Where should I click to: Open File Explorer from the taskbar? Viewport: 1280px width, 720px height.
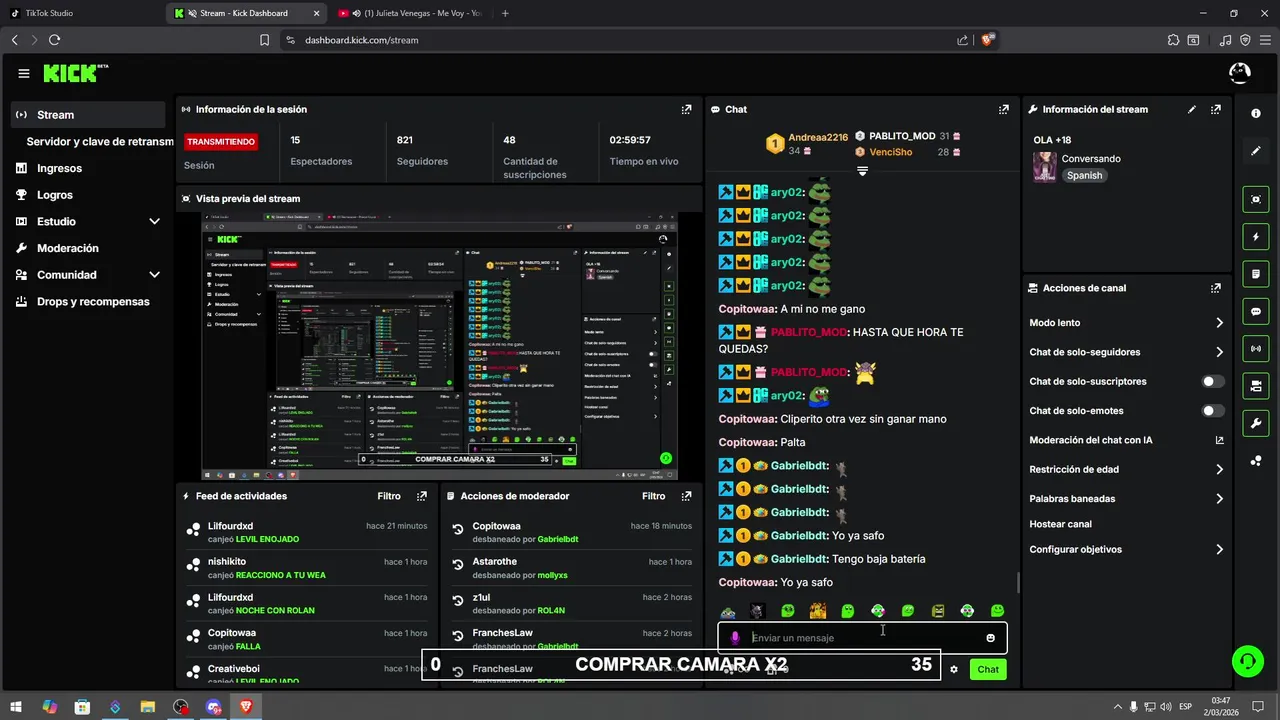coord(148,707)
